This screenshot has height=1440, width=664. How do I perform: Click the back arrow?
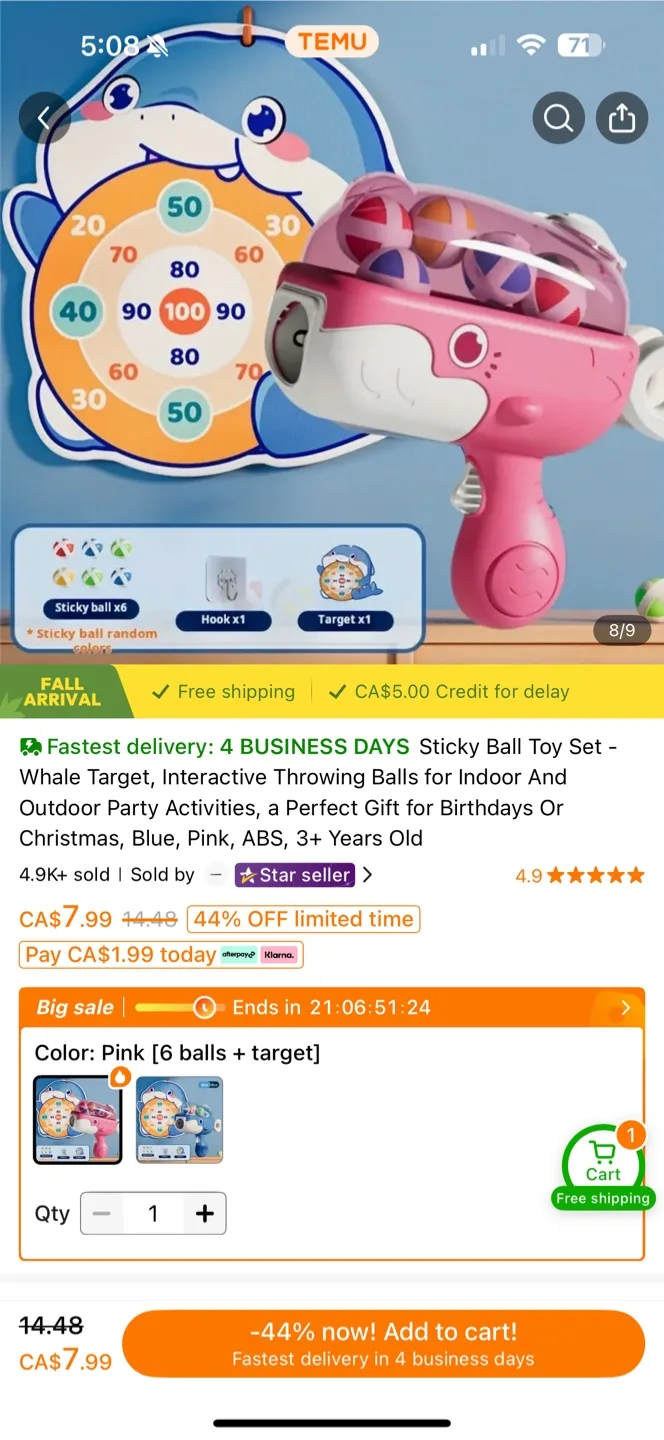coord(44,117)
